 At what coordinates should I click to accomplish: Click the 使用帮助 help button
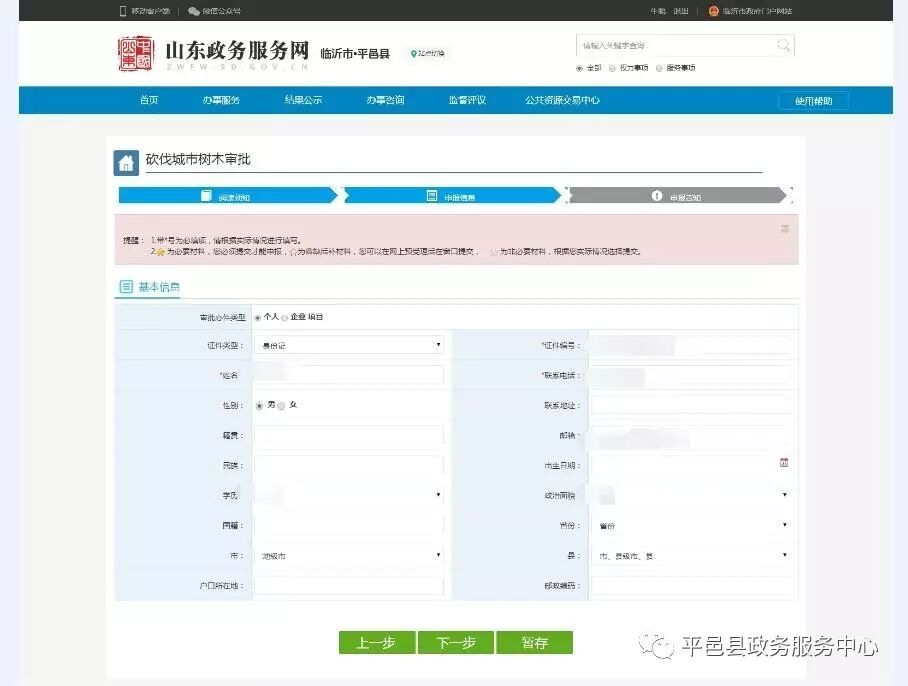[x=812, y=100]
